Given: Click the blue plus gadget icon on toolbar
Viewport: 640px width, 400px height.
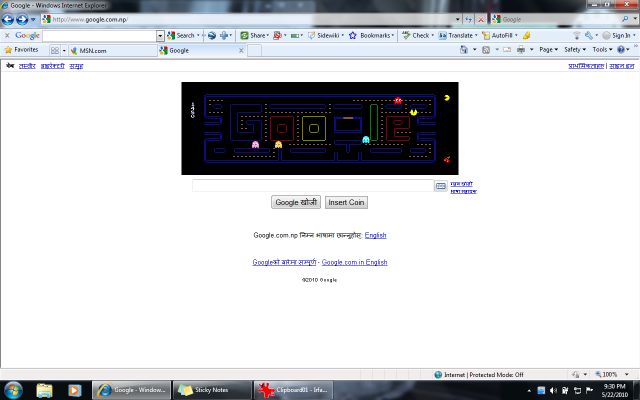Looking at the screenshot, I should coord(224,36).
